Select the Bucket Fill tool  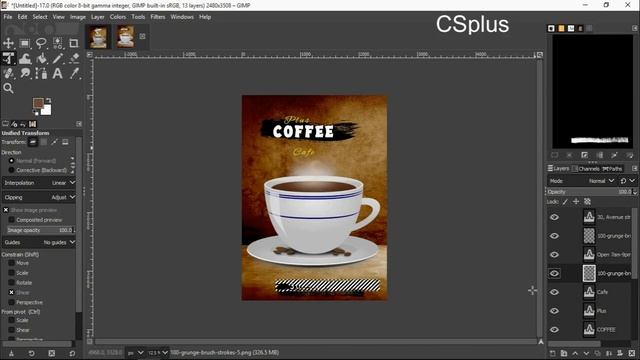click(41, 58)
